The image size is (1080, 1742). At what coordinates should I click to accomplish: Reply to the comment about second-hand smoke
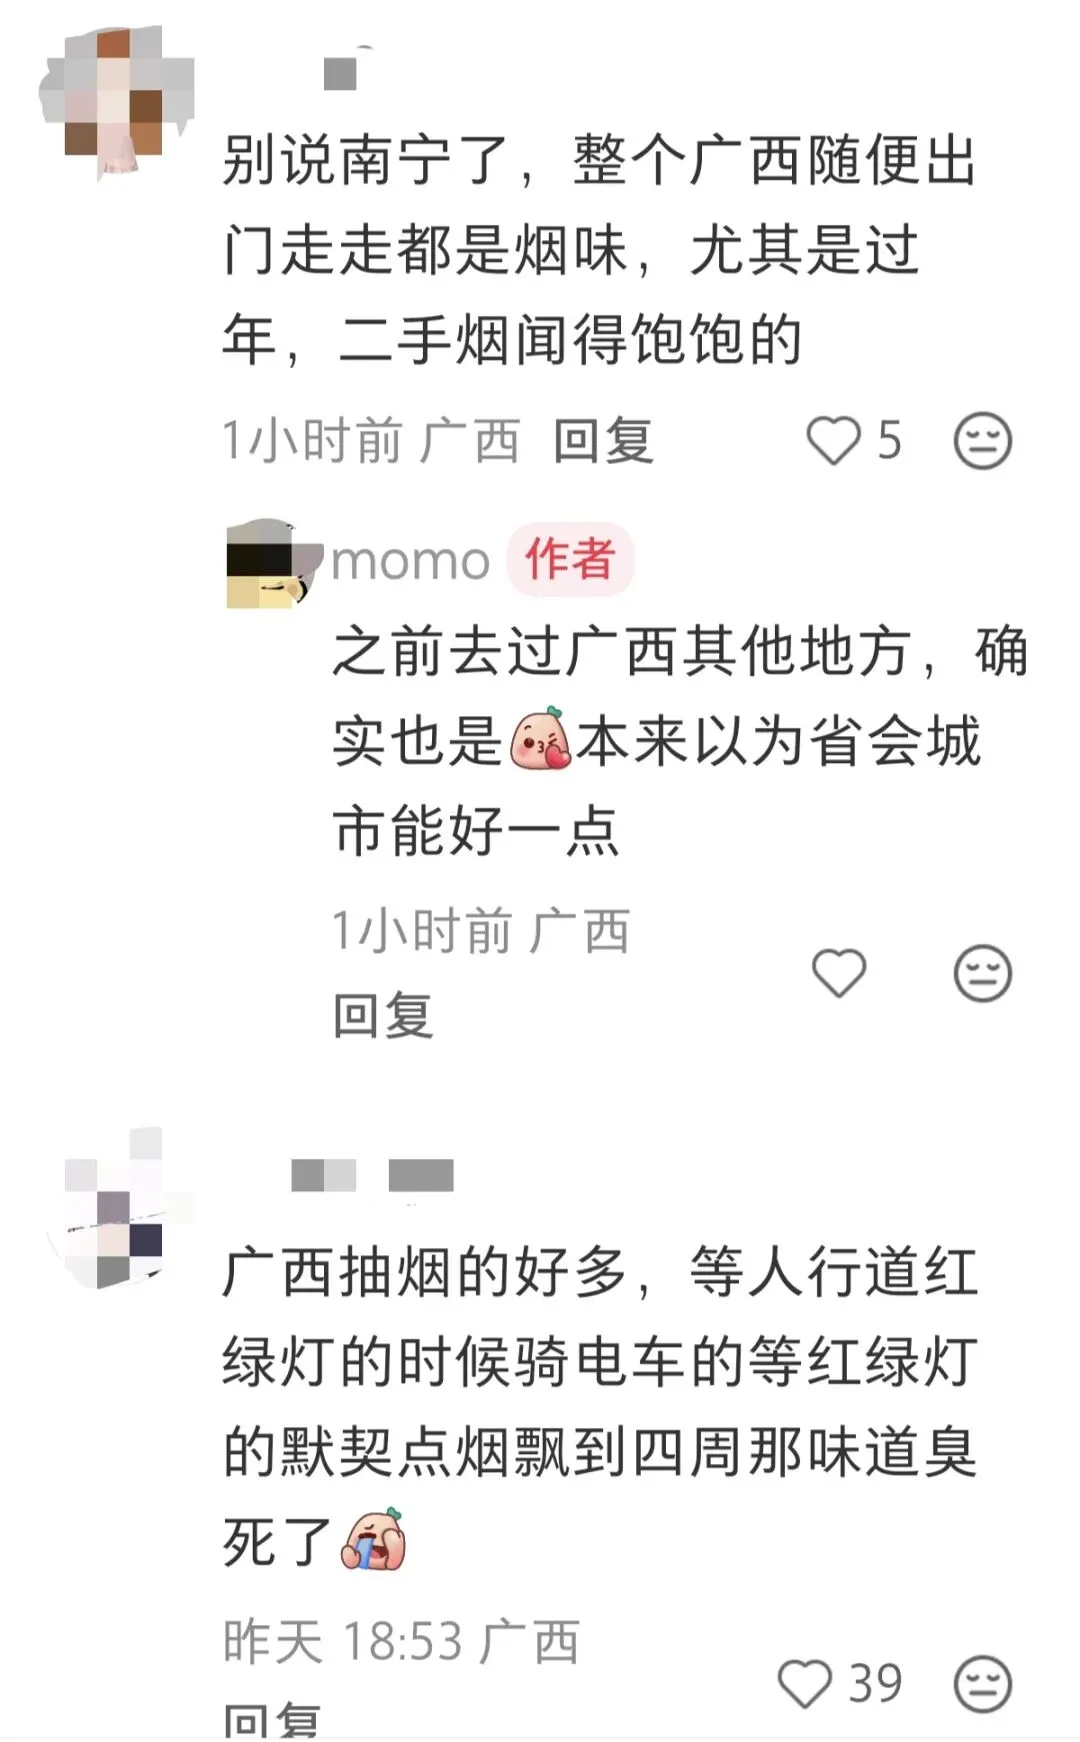click(604, 441)
